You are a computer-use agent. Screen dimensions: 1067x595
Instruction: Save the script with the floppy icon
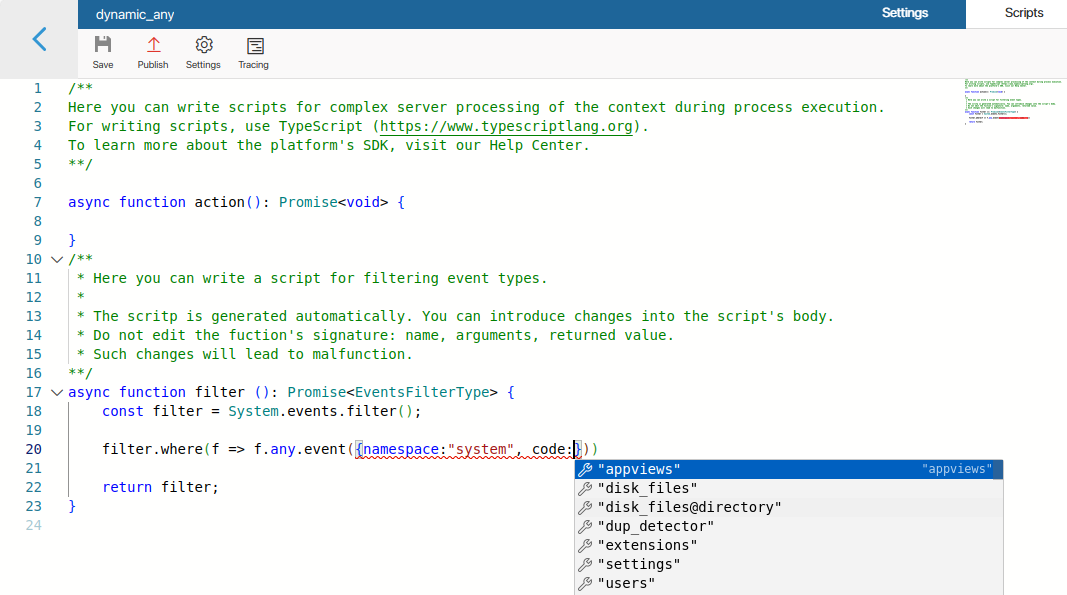103,46
